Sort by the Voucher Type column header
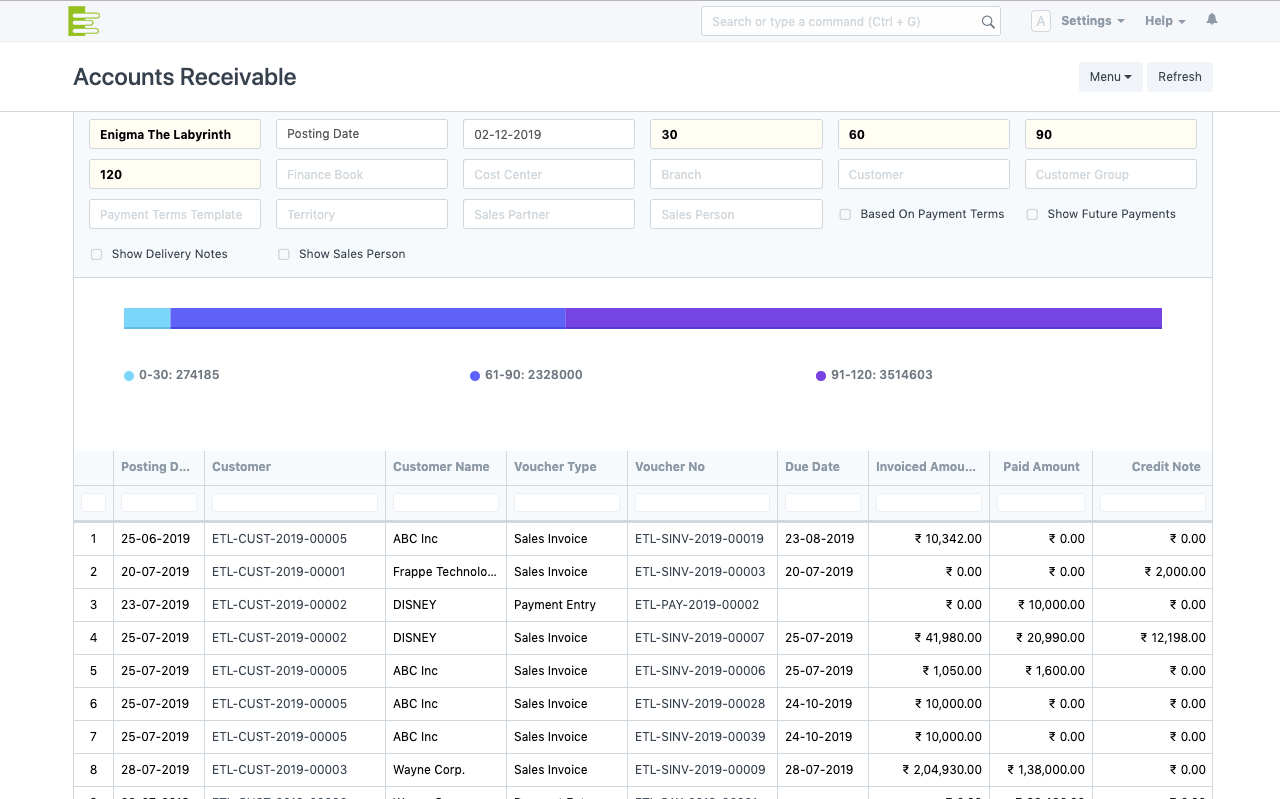Viewport: 1280px width, 799px height. (555, 467)
